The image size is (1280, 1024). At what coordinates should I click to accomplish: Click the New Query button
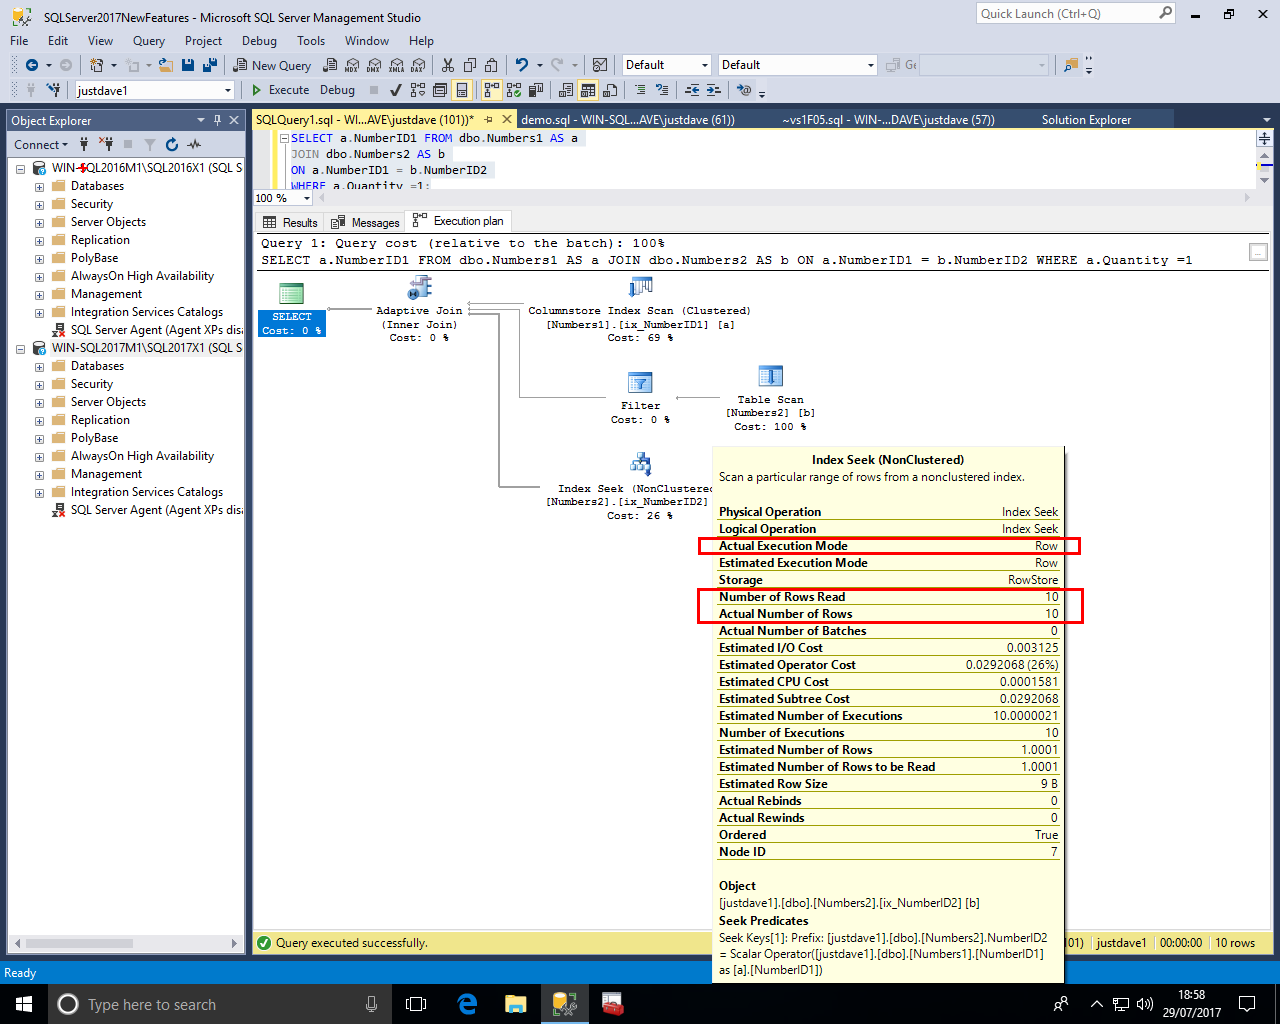point(272,65)
